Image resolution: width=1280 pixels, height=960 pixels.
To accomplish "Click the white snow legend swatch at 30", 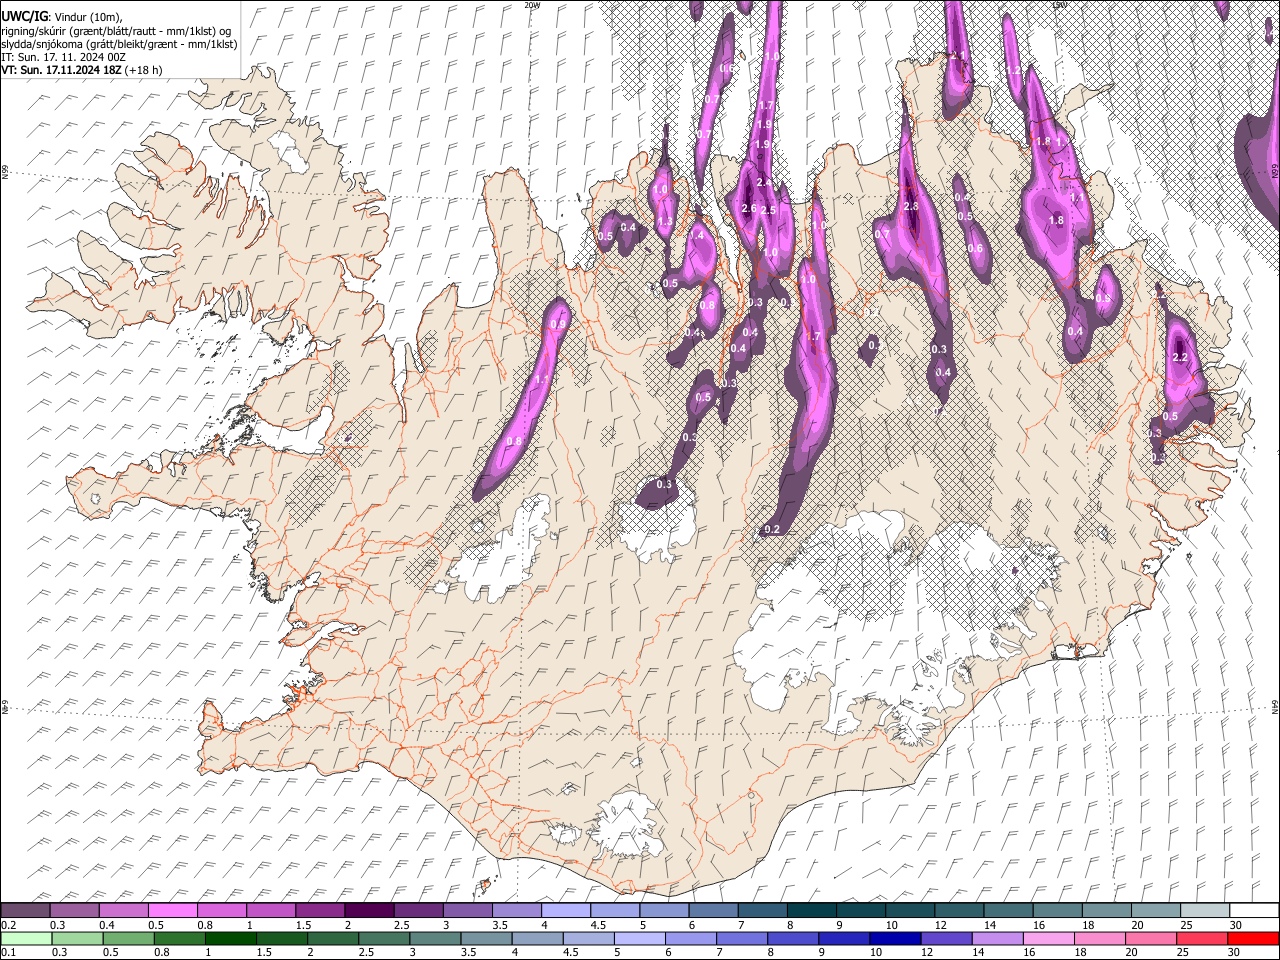I will (x=1256, y=911).
